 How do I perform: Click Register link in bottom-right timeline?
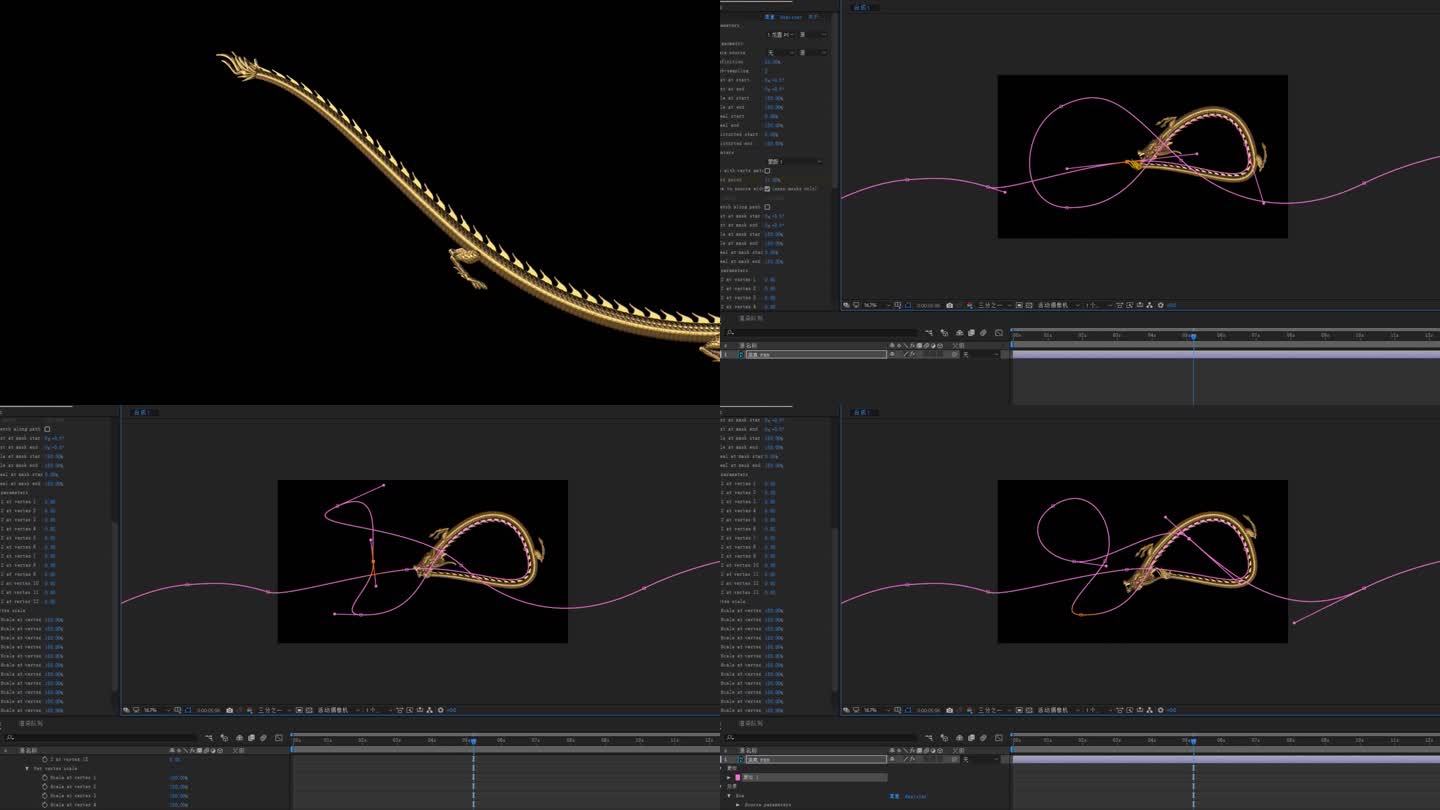pyautogui.click(x=915, y=796)
